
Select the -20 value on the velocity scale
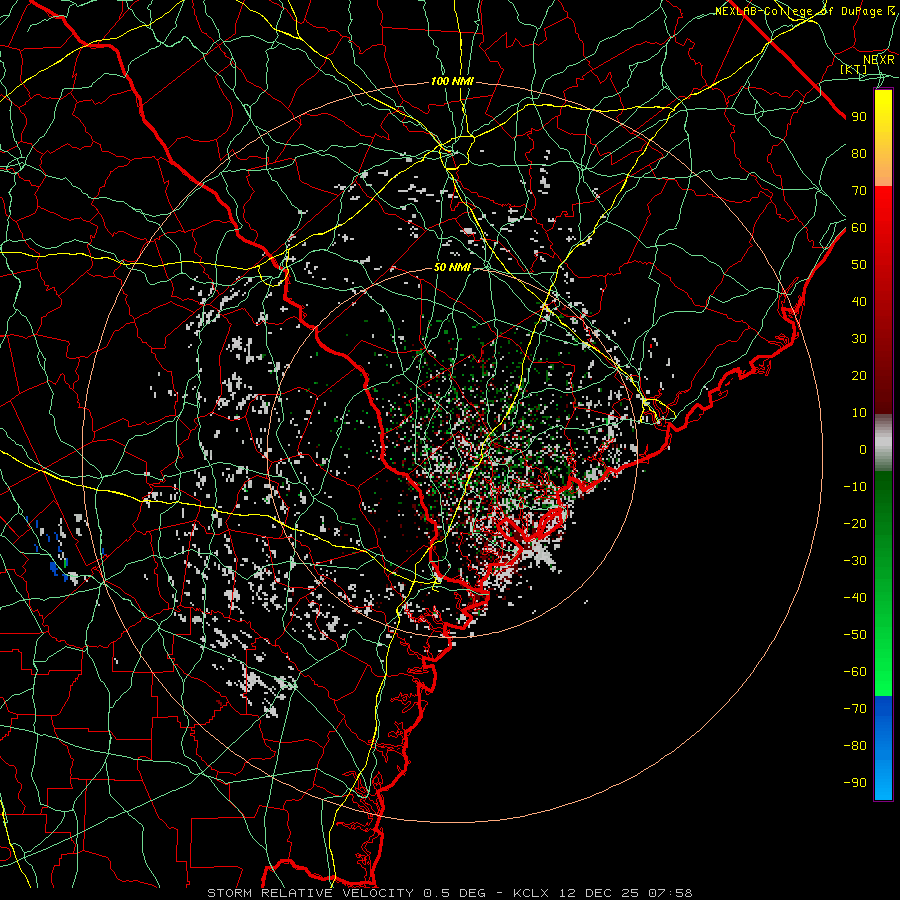pos(855,523)
